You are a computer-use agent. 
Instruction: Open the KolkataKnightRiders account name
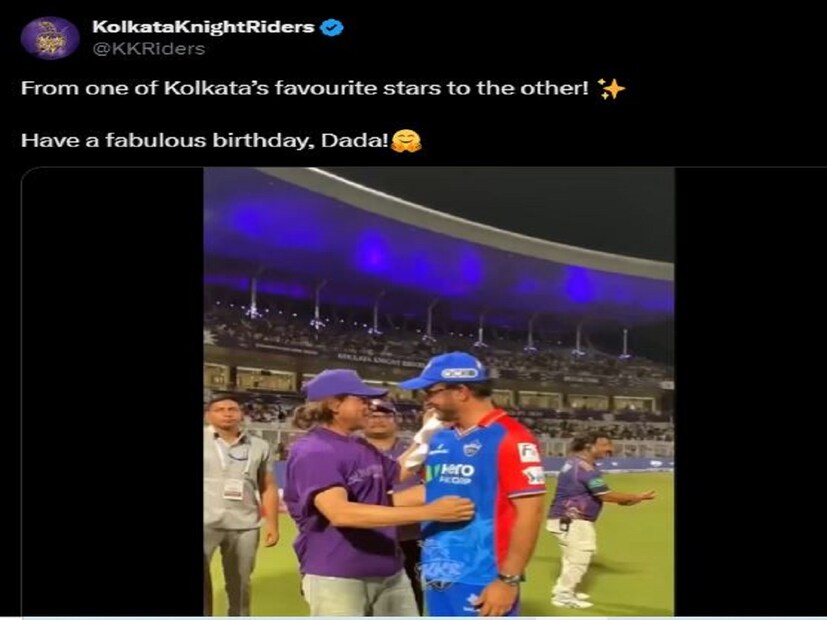[205, 28]
